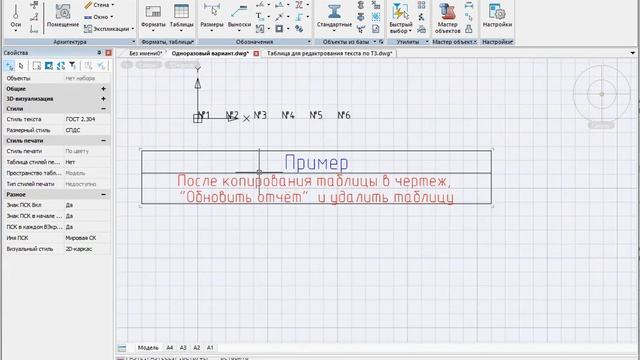Click Таблица стилей печати value Нет
The width and height of the screenshot is (640, 360).
[x=87, y=162]
